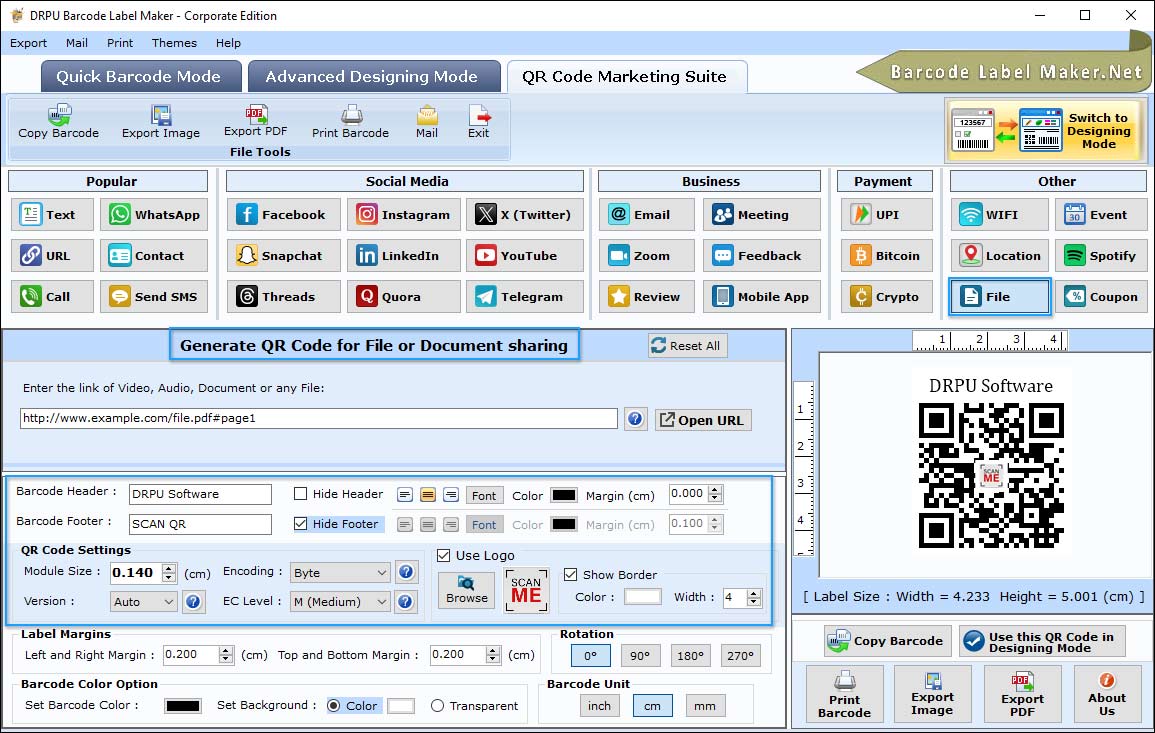This screenshot has height=733, width=1155.
Task: Choose the Spotify QR code type
Action: coord(1101,256)
